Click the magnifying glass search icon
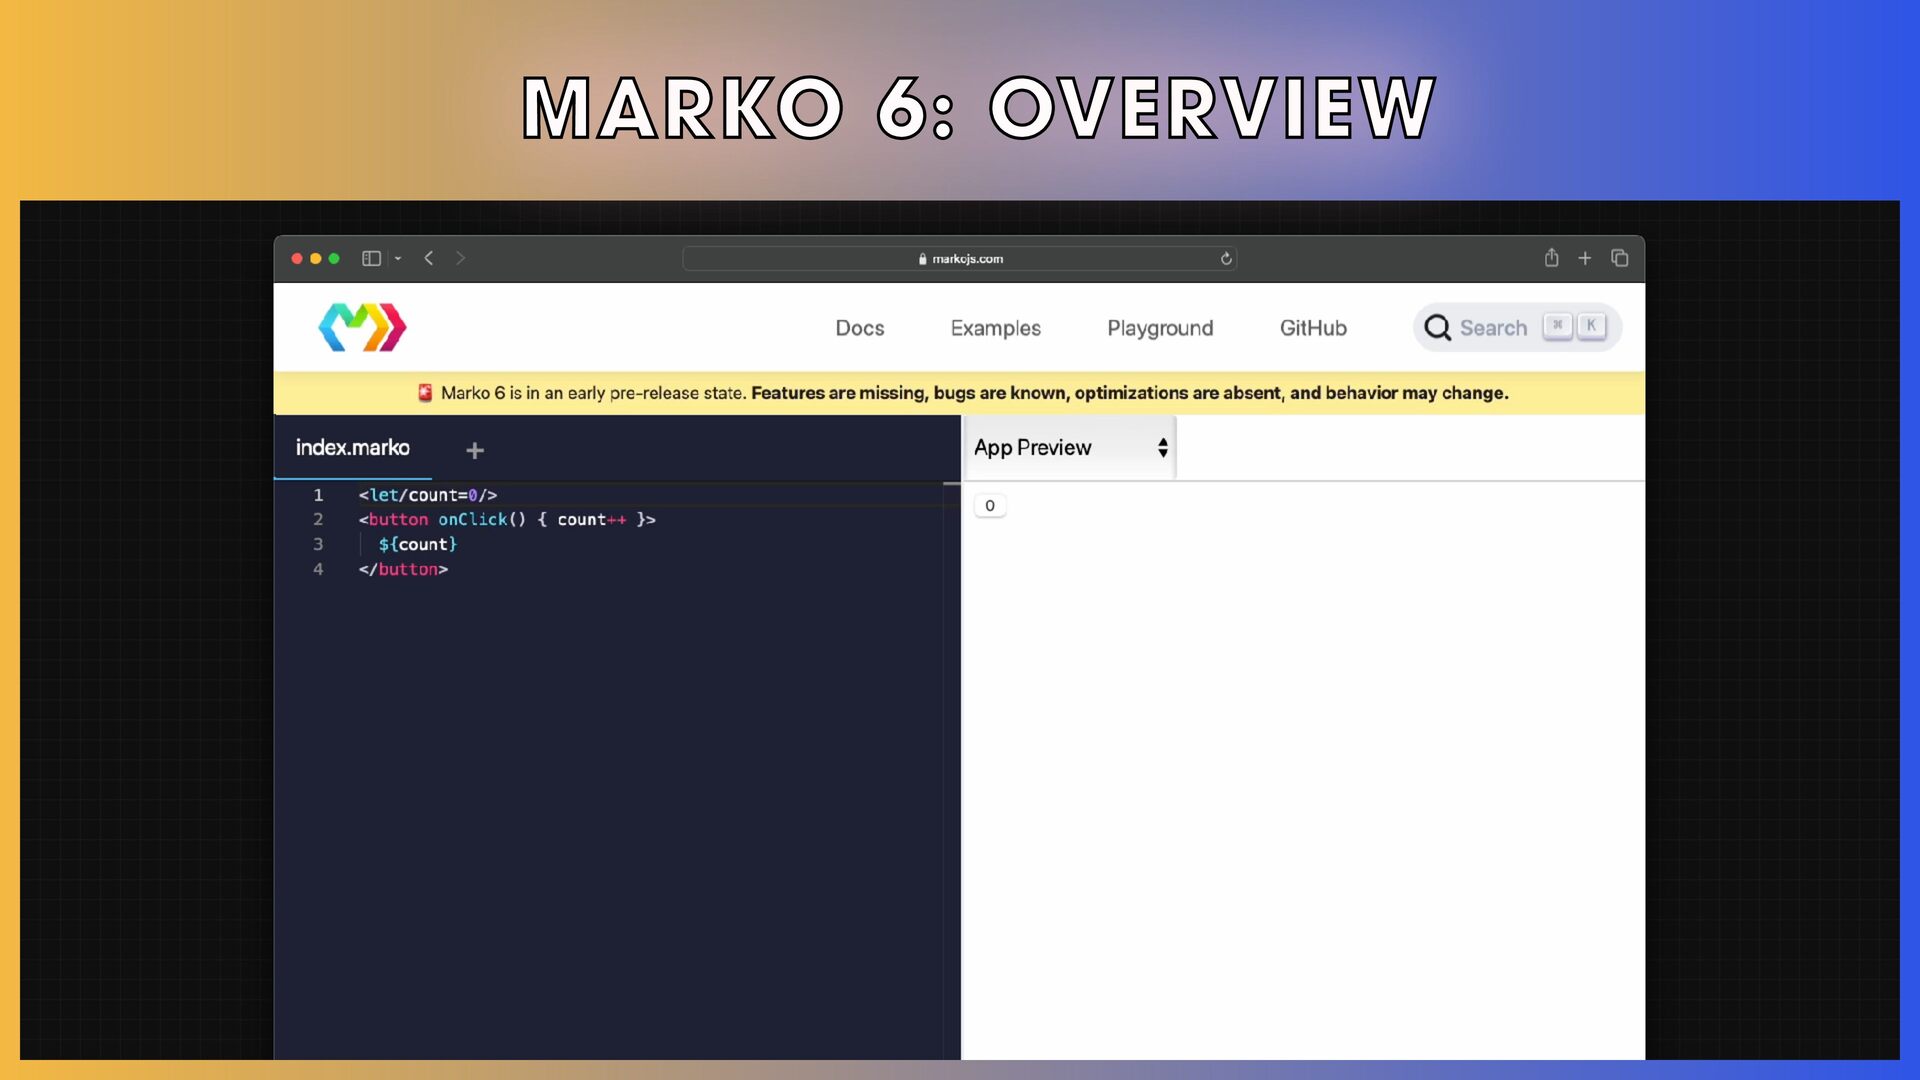The image size is (1920, 1080). point(1437,327)
